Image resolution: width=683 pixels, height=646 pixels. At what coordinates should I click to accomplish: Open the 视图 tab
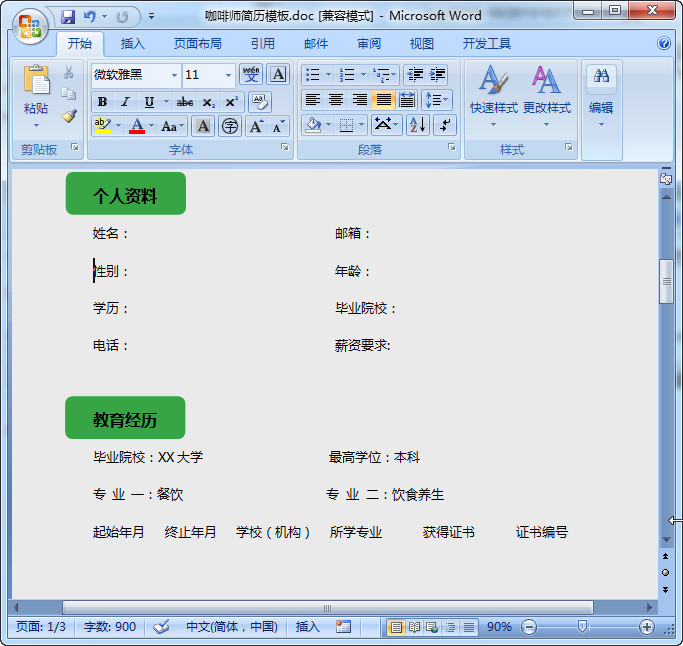click(422, 44)
